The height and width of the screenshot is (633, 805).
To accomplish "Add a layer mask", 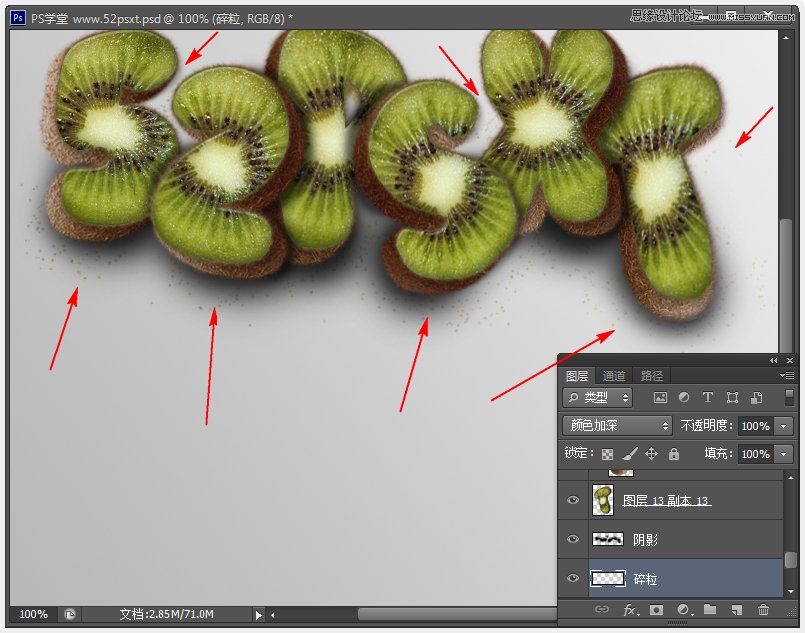I will click(x=656, y=609).
